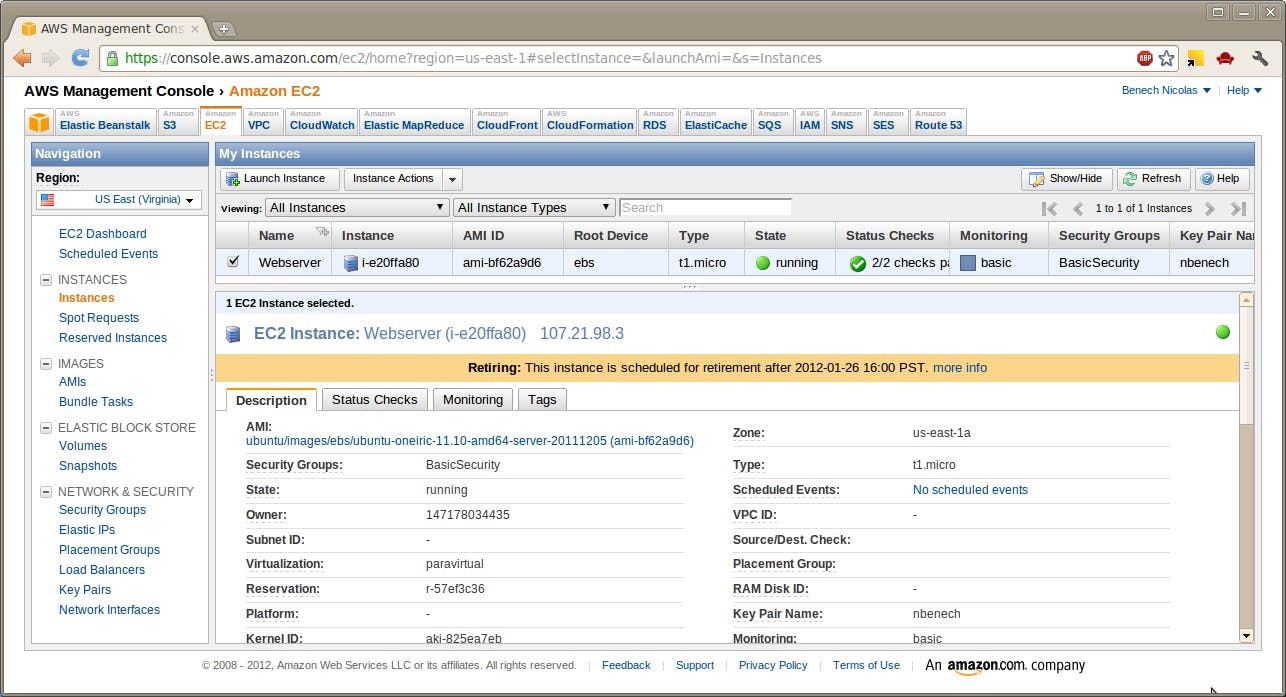Open the Instance Actions dropdown arrow
Viewport: 1286px width, 697px height.
453,178
